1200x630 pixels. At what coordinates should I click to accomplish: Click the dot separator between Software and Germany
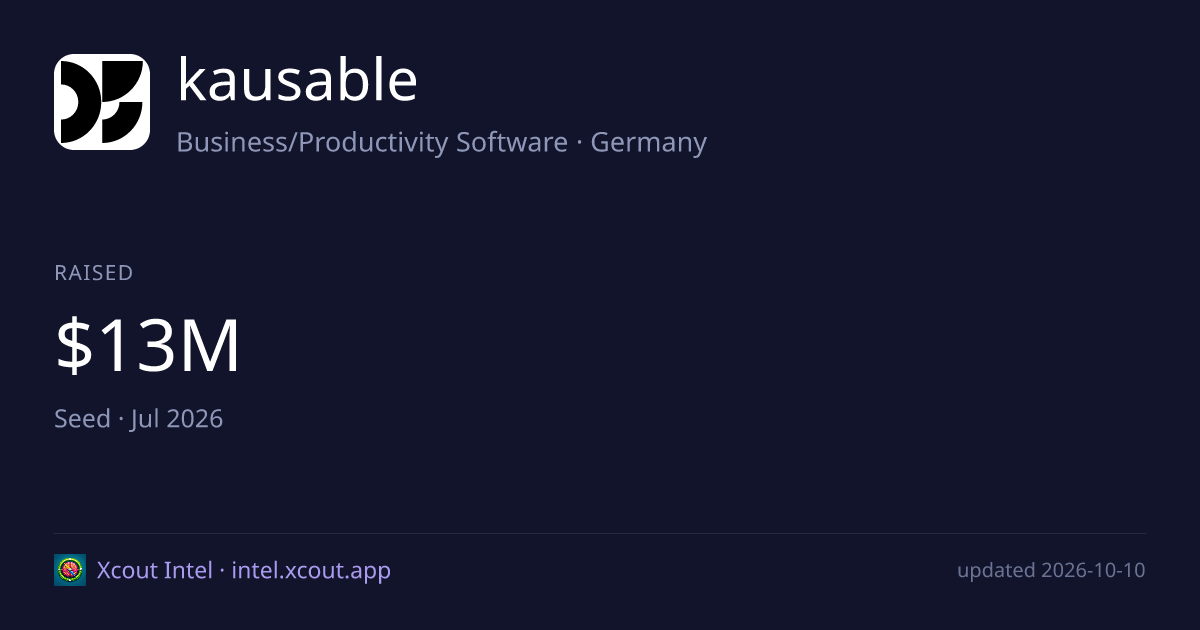579,143
